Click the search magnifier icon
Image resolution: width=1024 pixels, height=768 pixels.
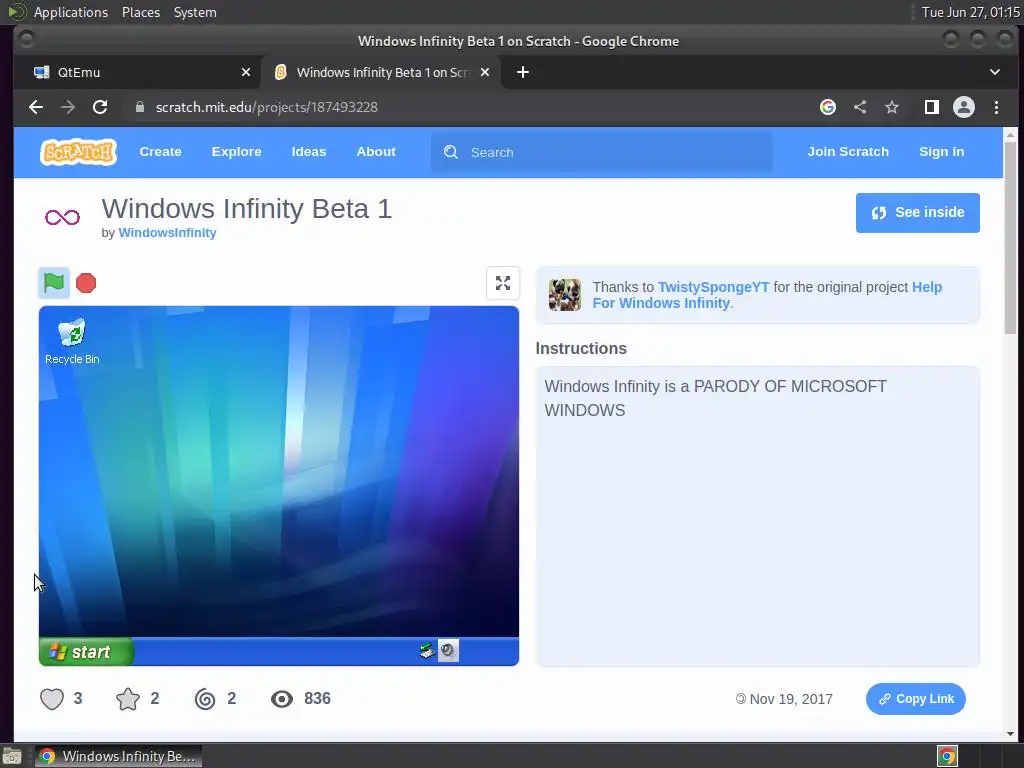[451, 152]
